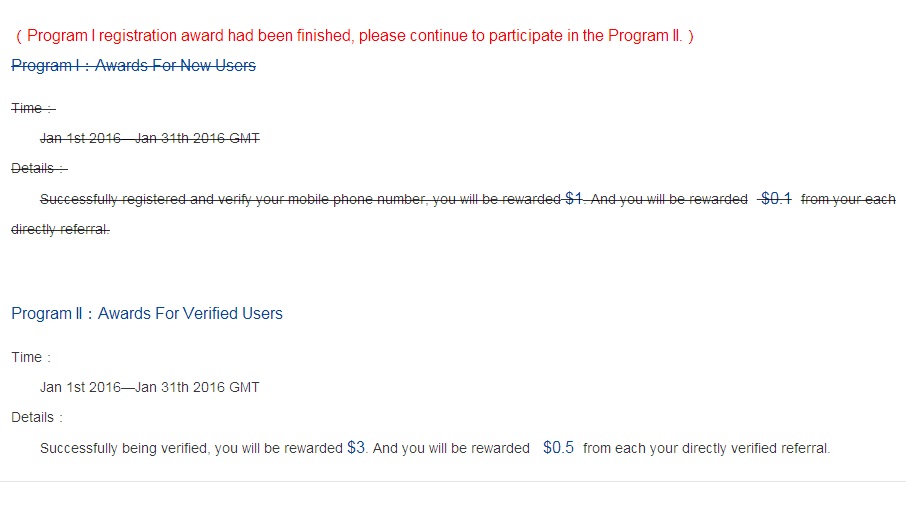Click the $3 reward amount
This screenshot has width=906, height=507.
click(356, 448)
